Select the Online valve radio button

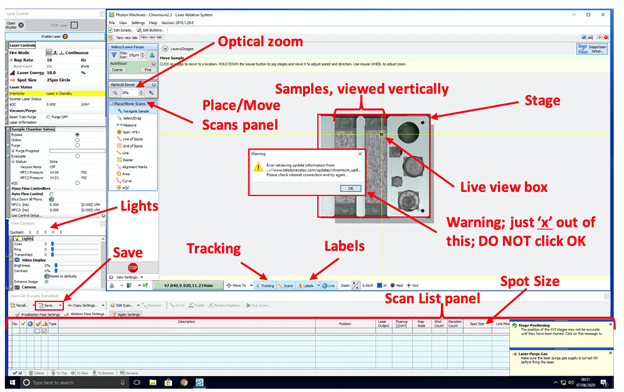click(x=77, y=140)
